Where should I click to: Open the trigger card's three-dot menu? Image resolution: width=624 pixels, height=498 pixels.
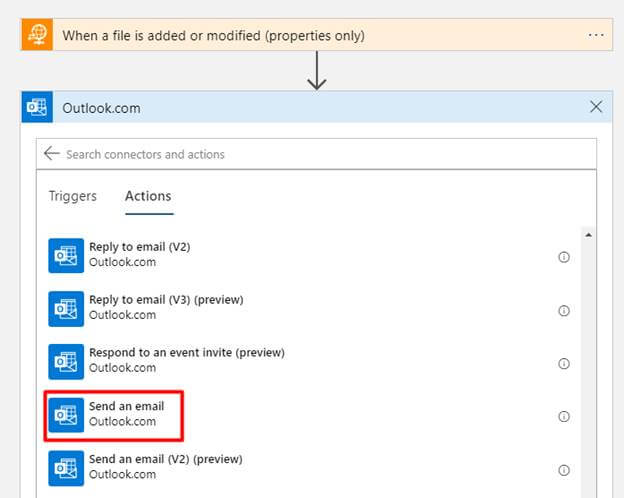click(x=596, y=35)
